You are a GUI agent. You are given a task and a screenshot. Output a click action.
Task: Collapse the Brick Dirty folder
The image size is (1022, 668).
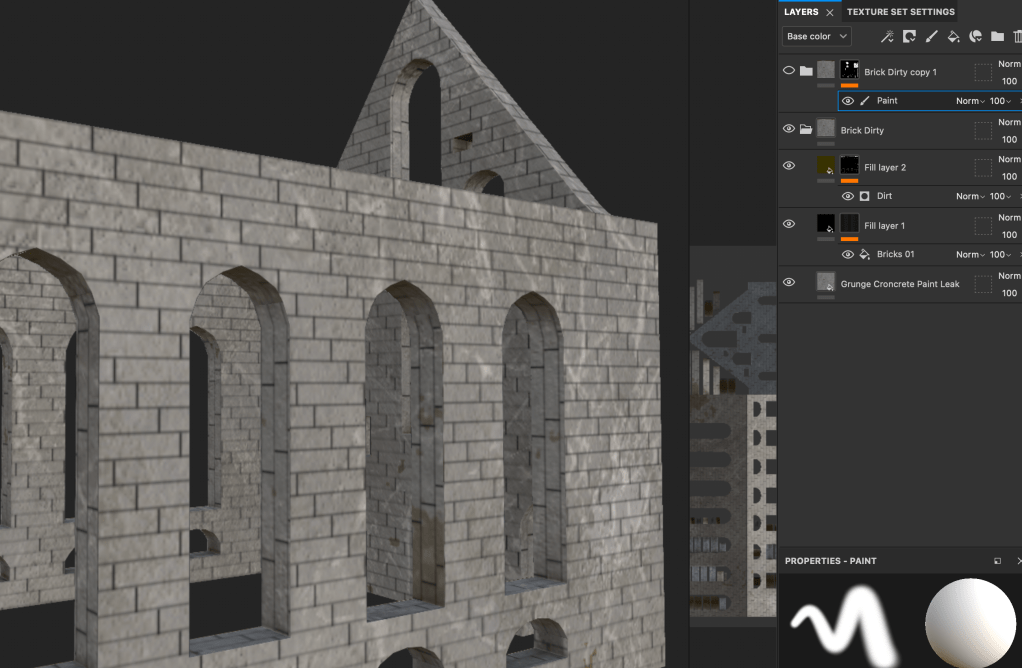coord(806,130)
